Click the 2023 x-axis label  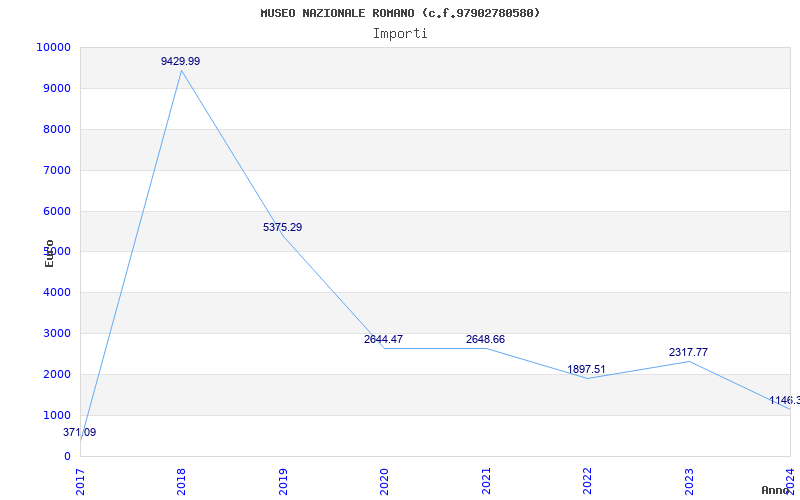pos(689,481)
